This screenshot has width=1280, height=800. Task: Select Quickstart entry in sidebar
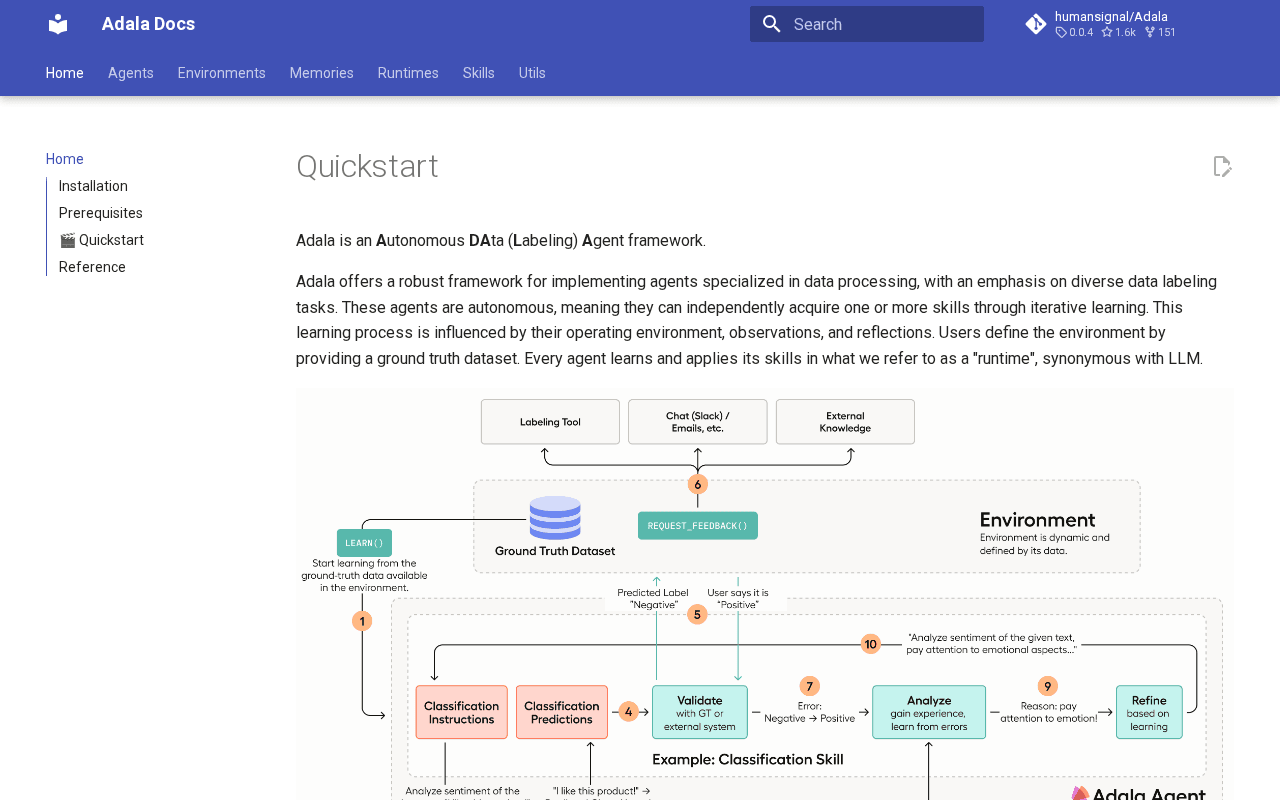tap(101, 240)
